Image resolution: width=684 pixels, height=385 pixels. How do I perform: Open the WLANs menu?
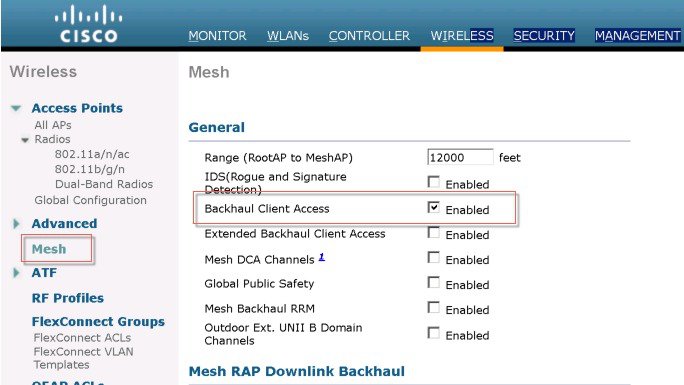coord(288,36)
